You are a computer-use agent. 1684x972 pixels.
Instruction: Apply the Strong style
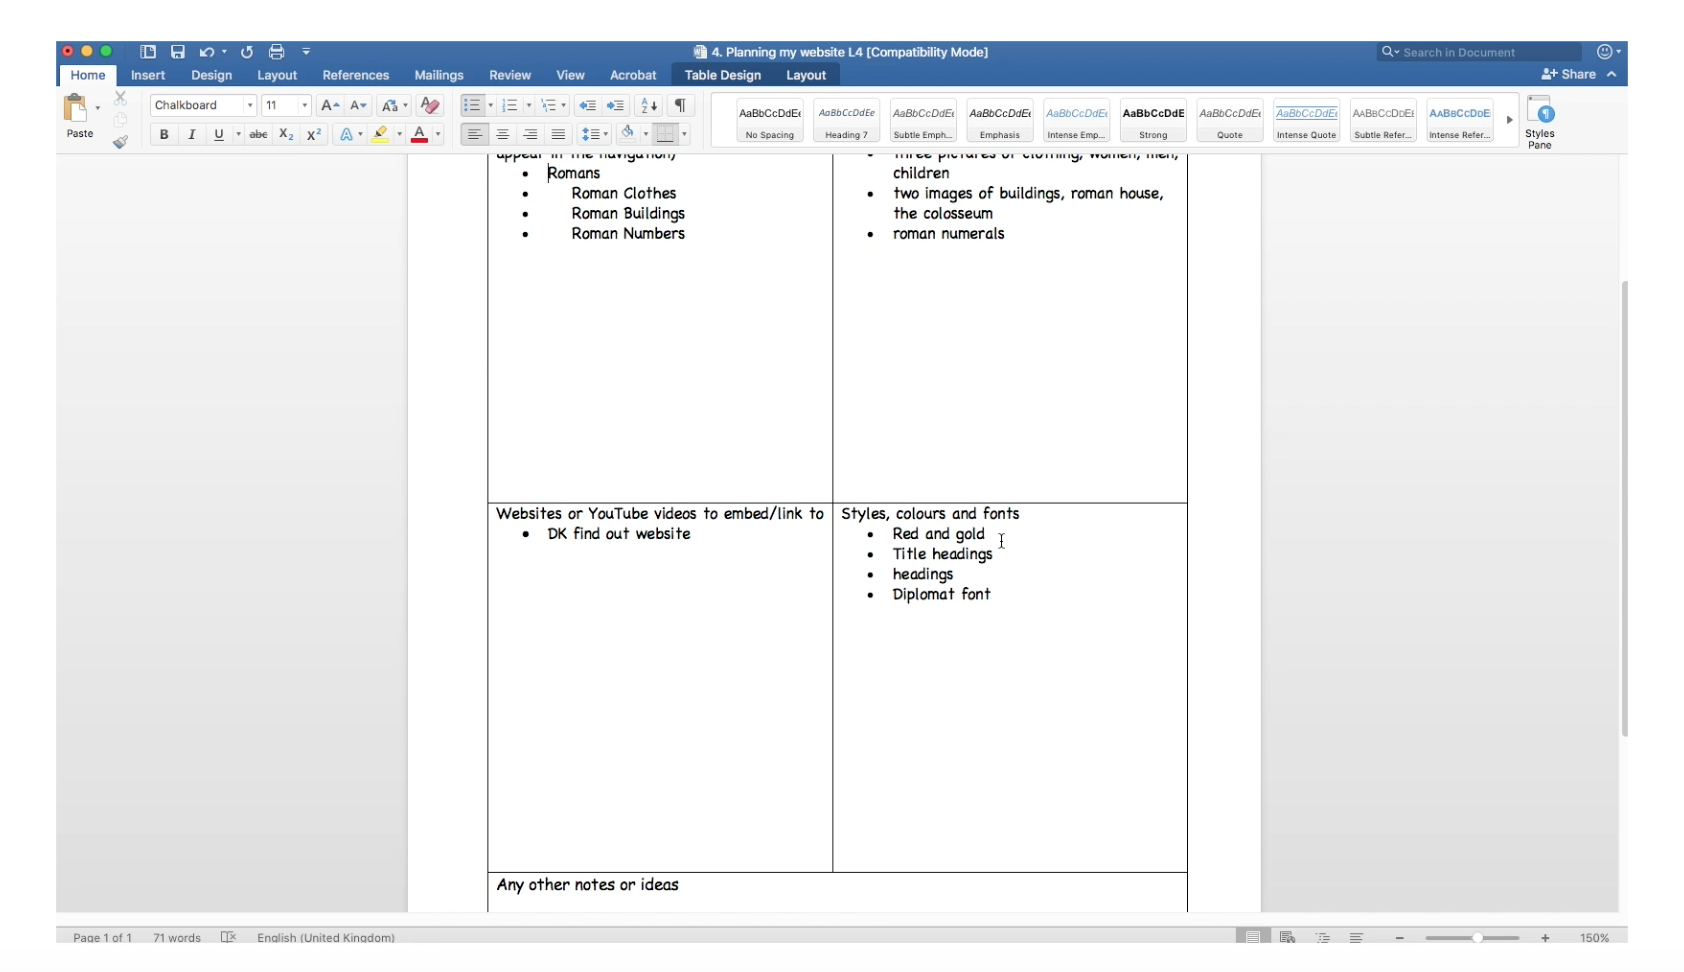(1153, 120)
